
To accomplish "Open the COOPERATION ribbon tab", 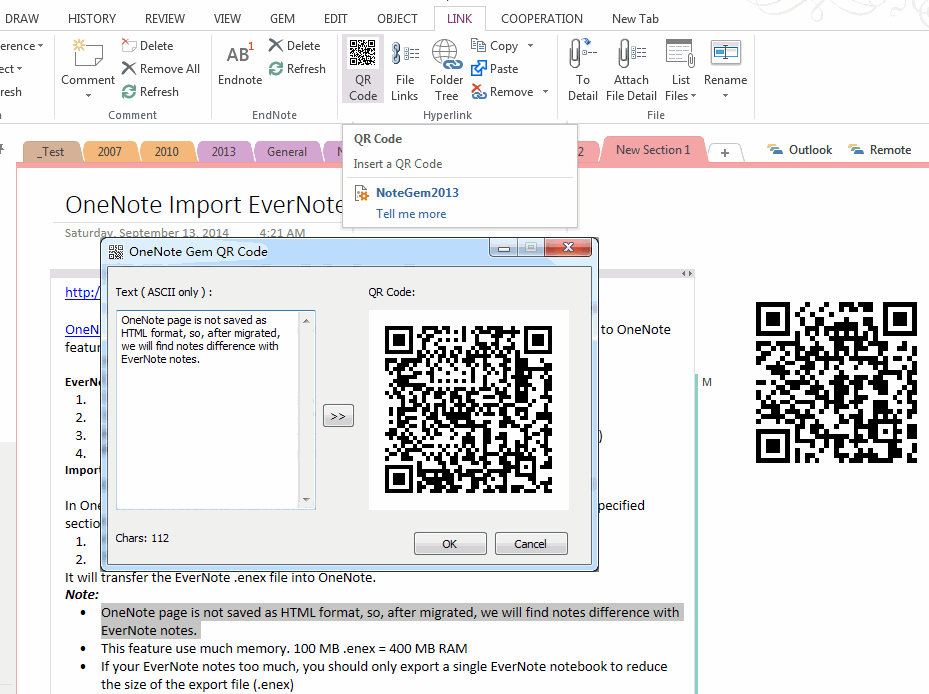I will 542,19.
